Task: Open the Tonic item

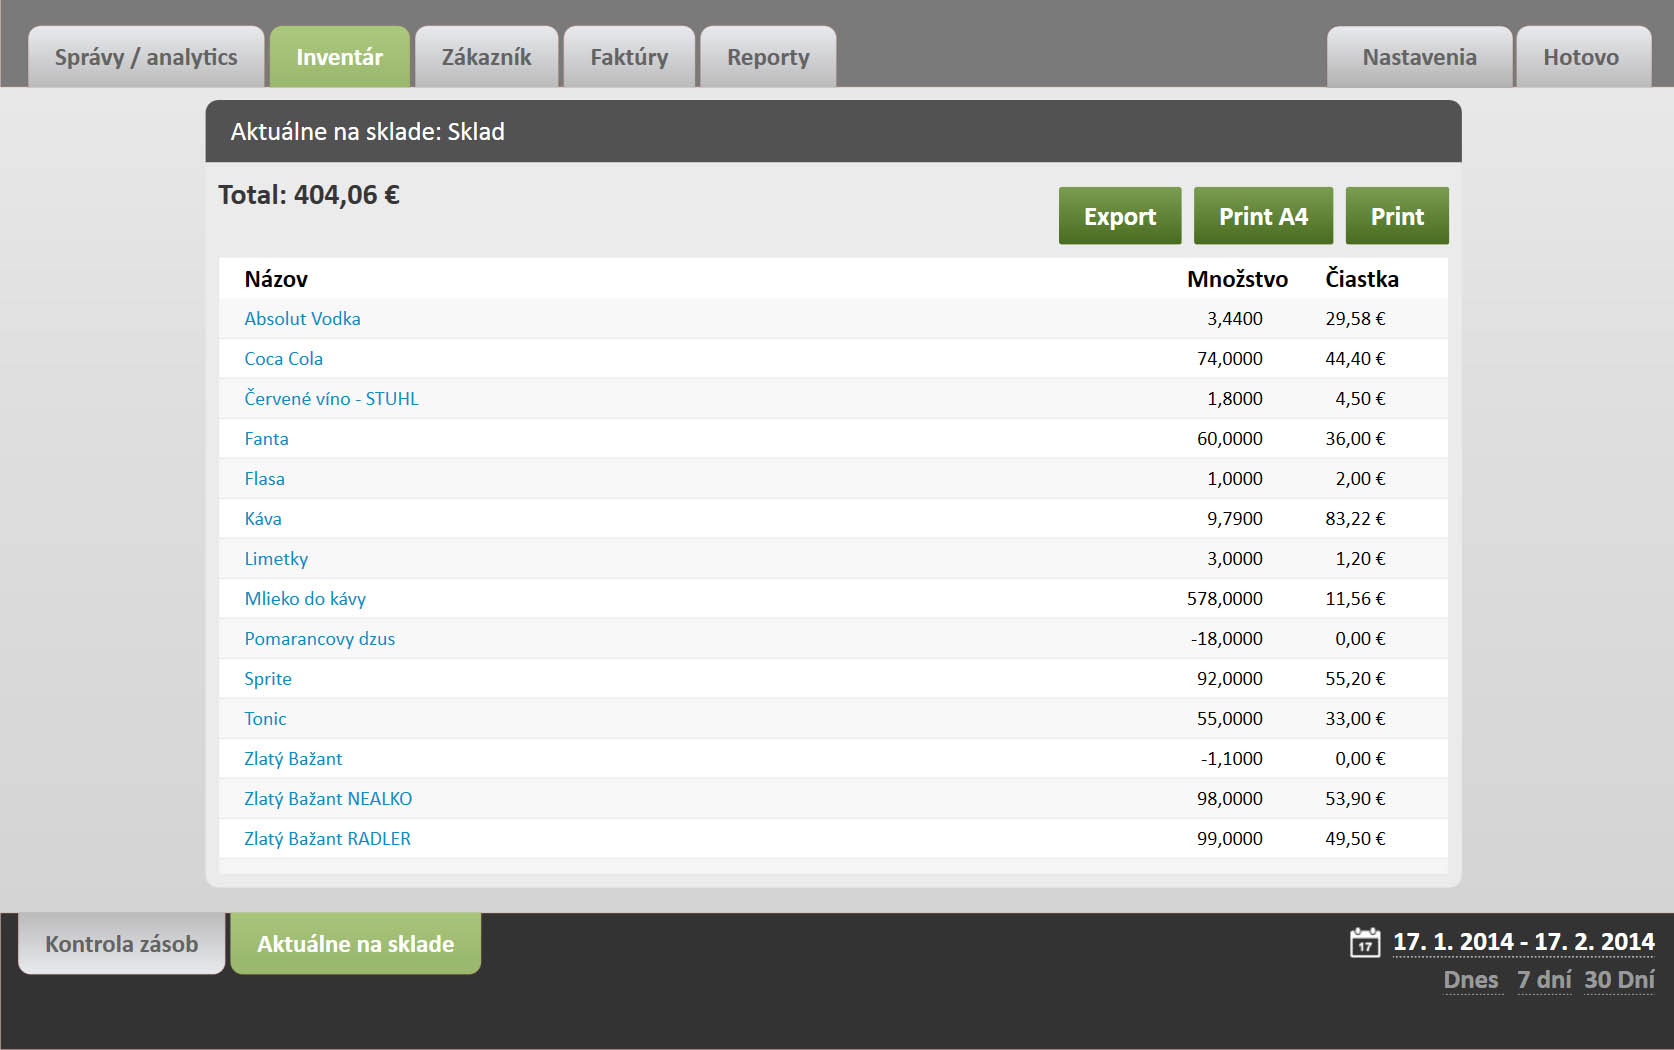Action: tap(265, 719)
